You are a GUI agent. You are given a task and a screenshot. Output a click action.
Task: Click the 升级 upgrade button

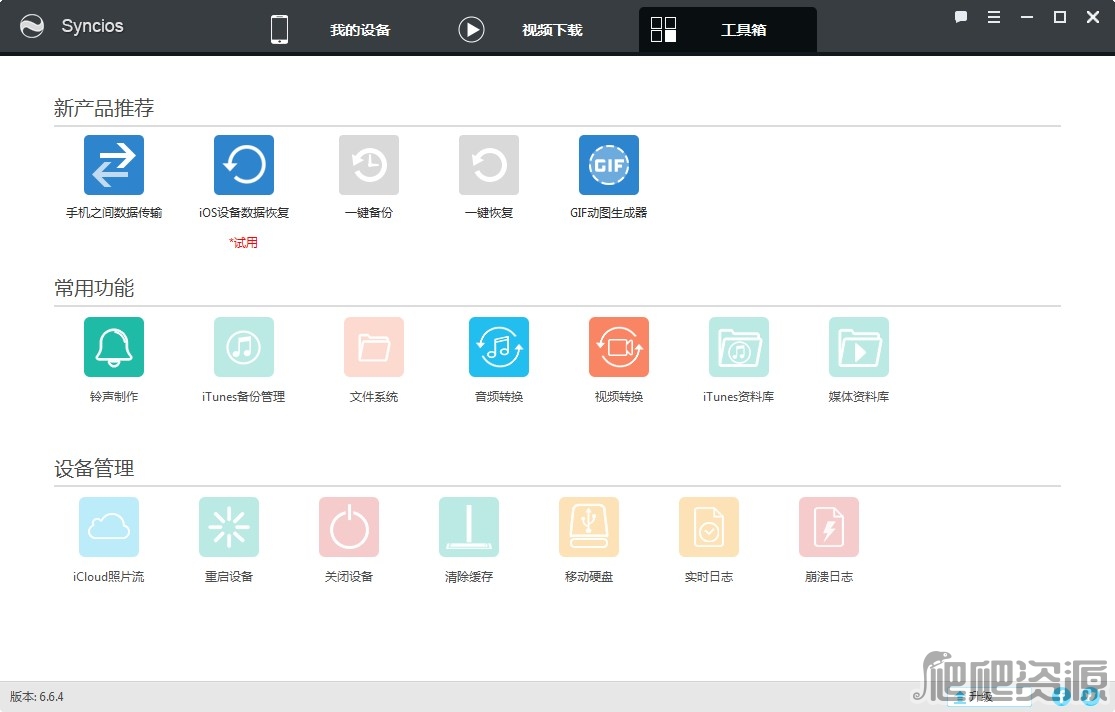(x=989, y=696)
